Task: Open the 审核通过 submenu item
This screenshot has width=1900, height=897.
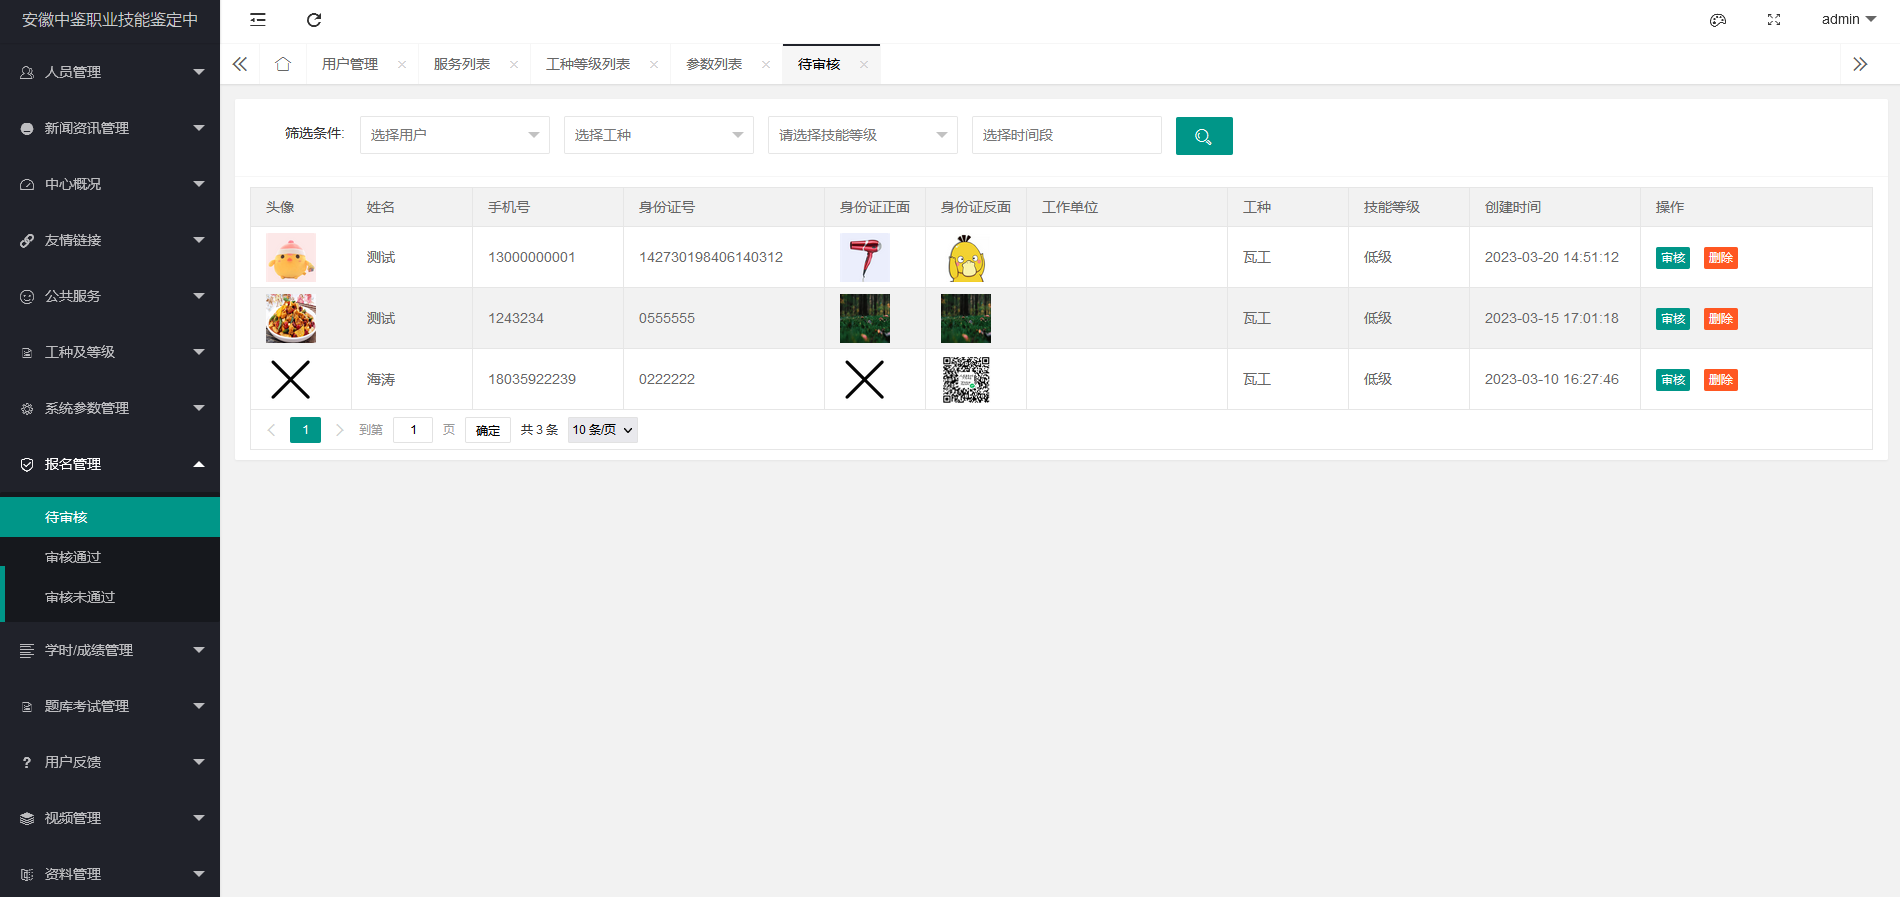Action: pyautogui.click(x=110, y=557)
